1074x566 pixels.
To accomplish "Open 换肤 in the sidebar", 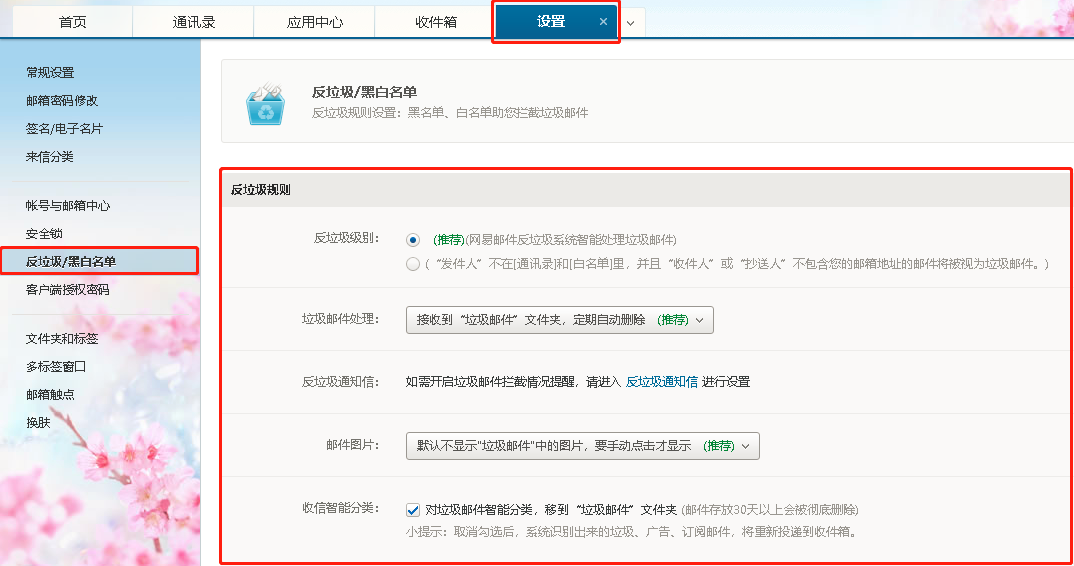I will pyautogui.click(x=38, y=423).
